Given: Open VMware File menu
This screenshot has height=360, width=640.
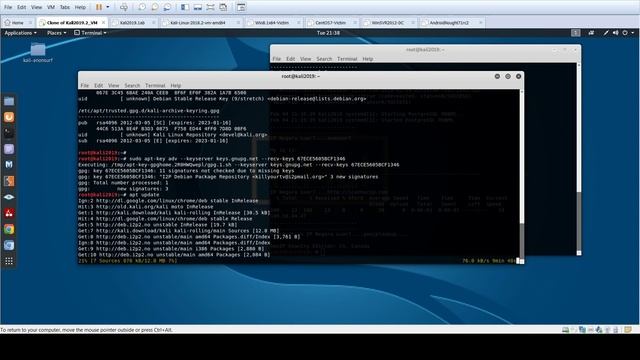Looking at the screenshot, I should pos(8,7).
